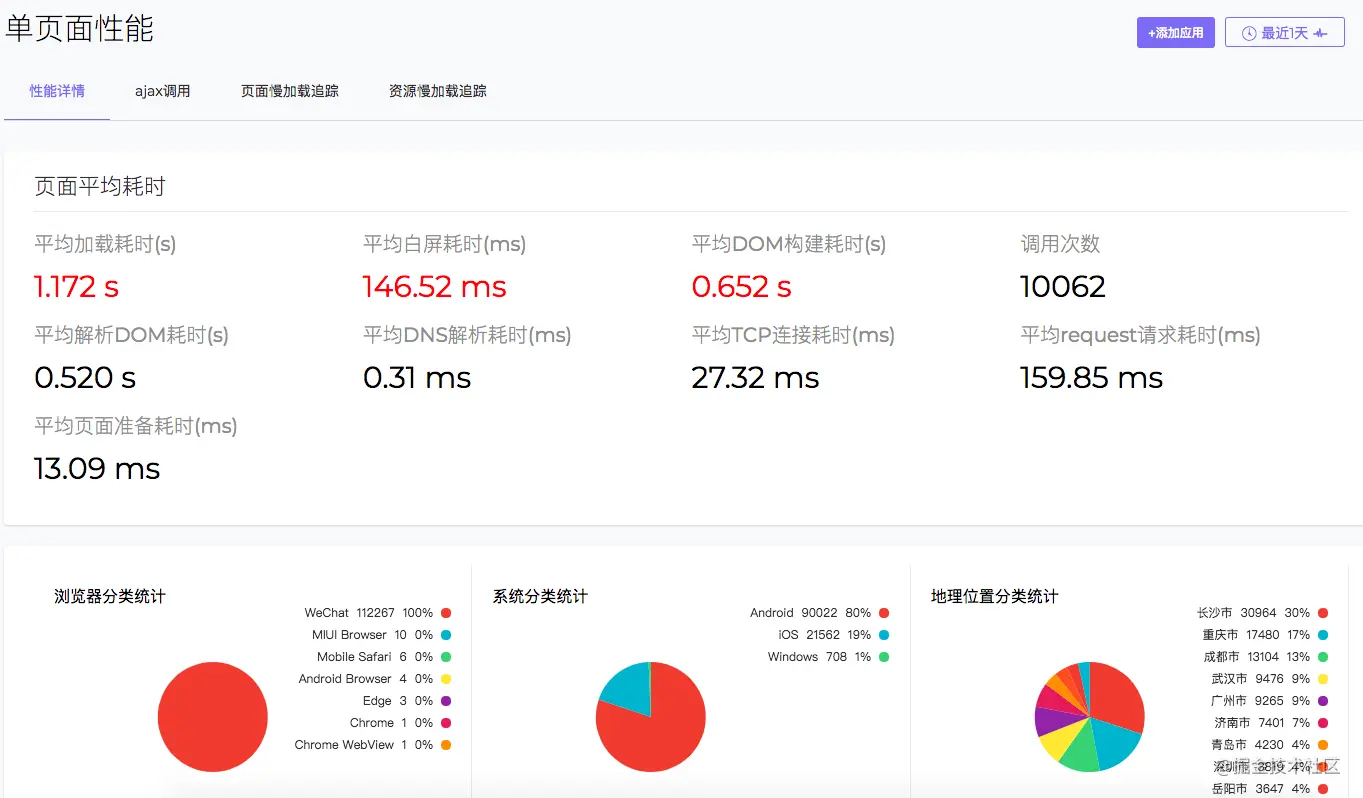Click the 单页面性能 page title
Image resolution: width=1363 pixels, height=798 pixels.
(80, 27)
